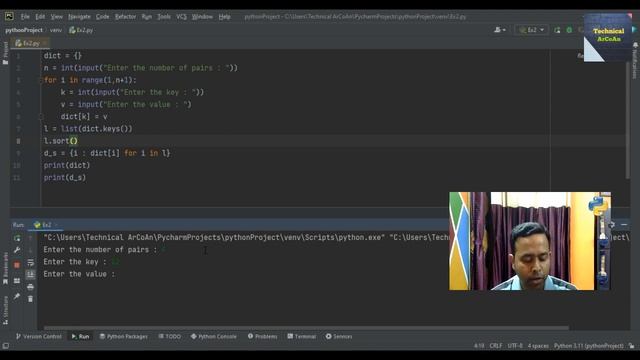Click pythonProject in the breadcrumb
Image resolution: width=640 pixels, height=360 pixels.
[x=24, y=30]
